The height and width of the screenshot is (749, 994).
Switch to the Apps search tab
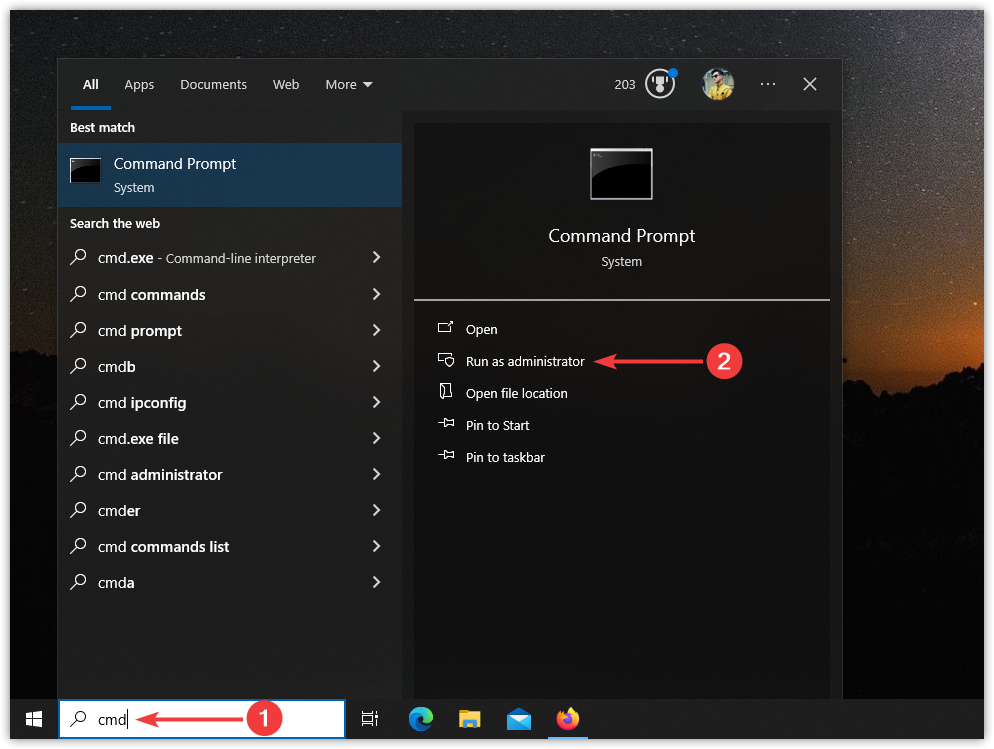pos(139,85)
